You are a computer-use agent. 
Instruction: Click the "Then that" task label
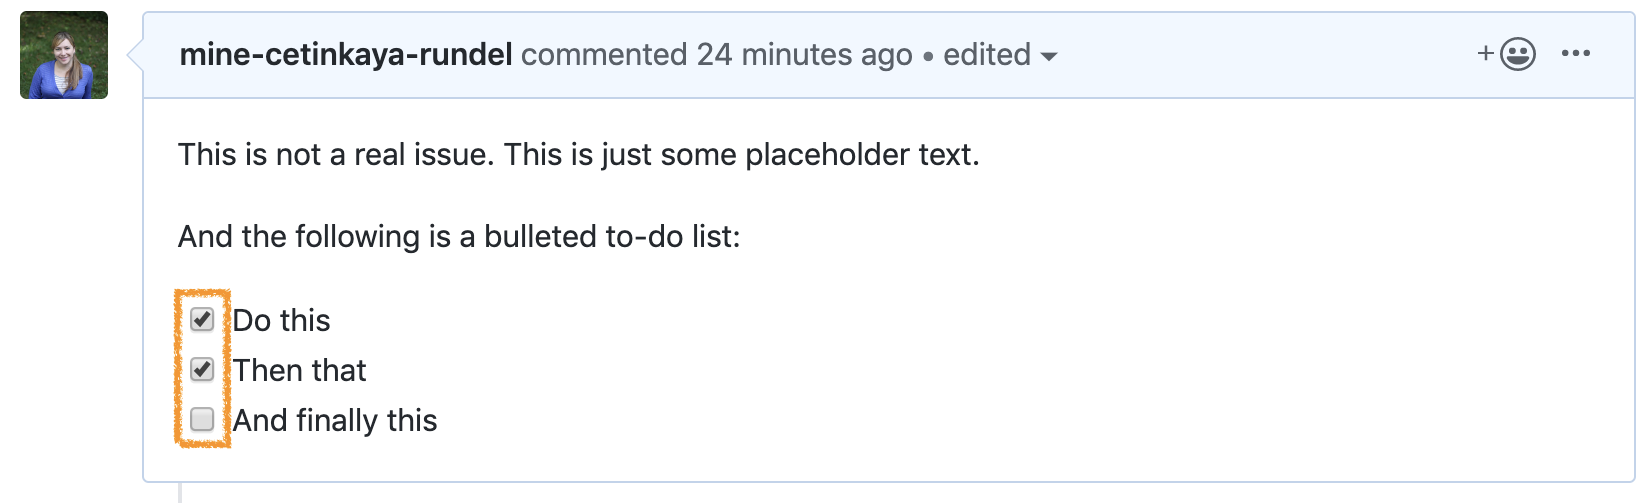pos(300,370)
